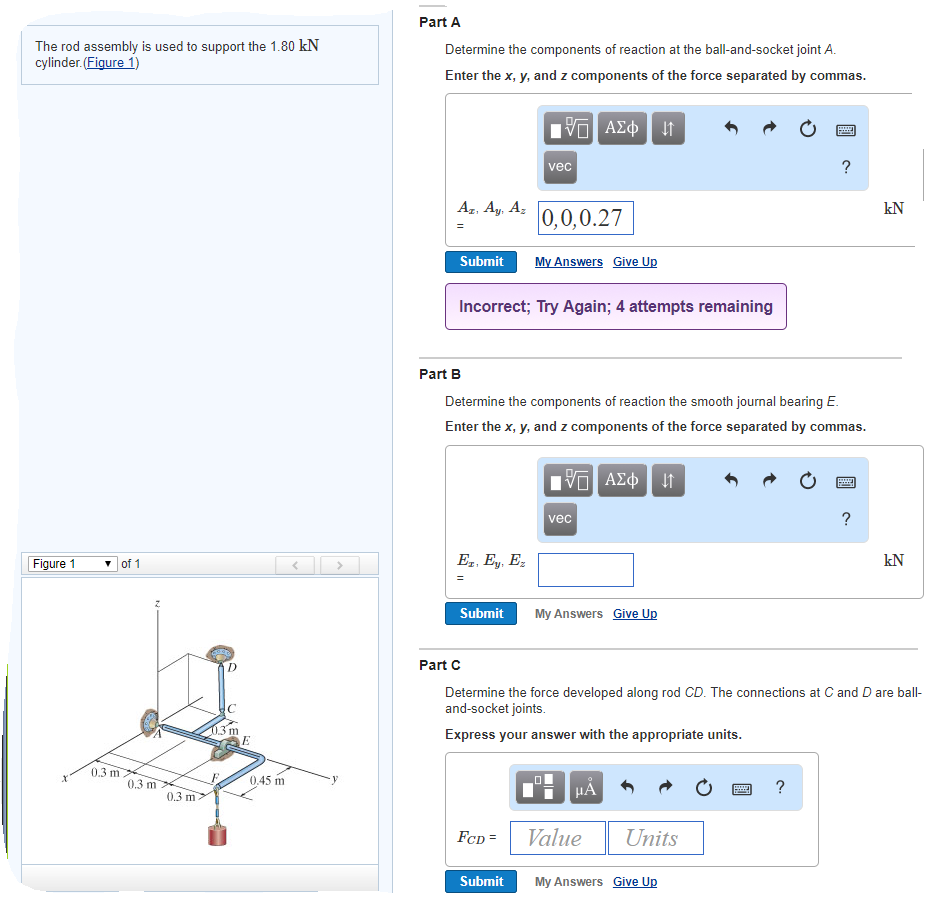Viewport: 936px width, 900px height.
Task: Click the redo arrow in Part B
Action: click(769, 480)
